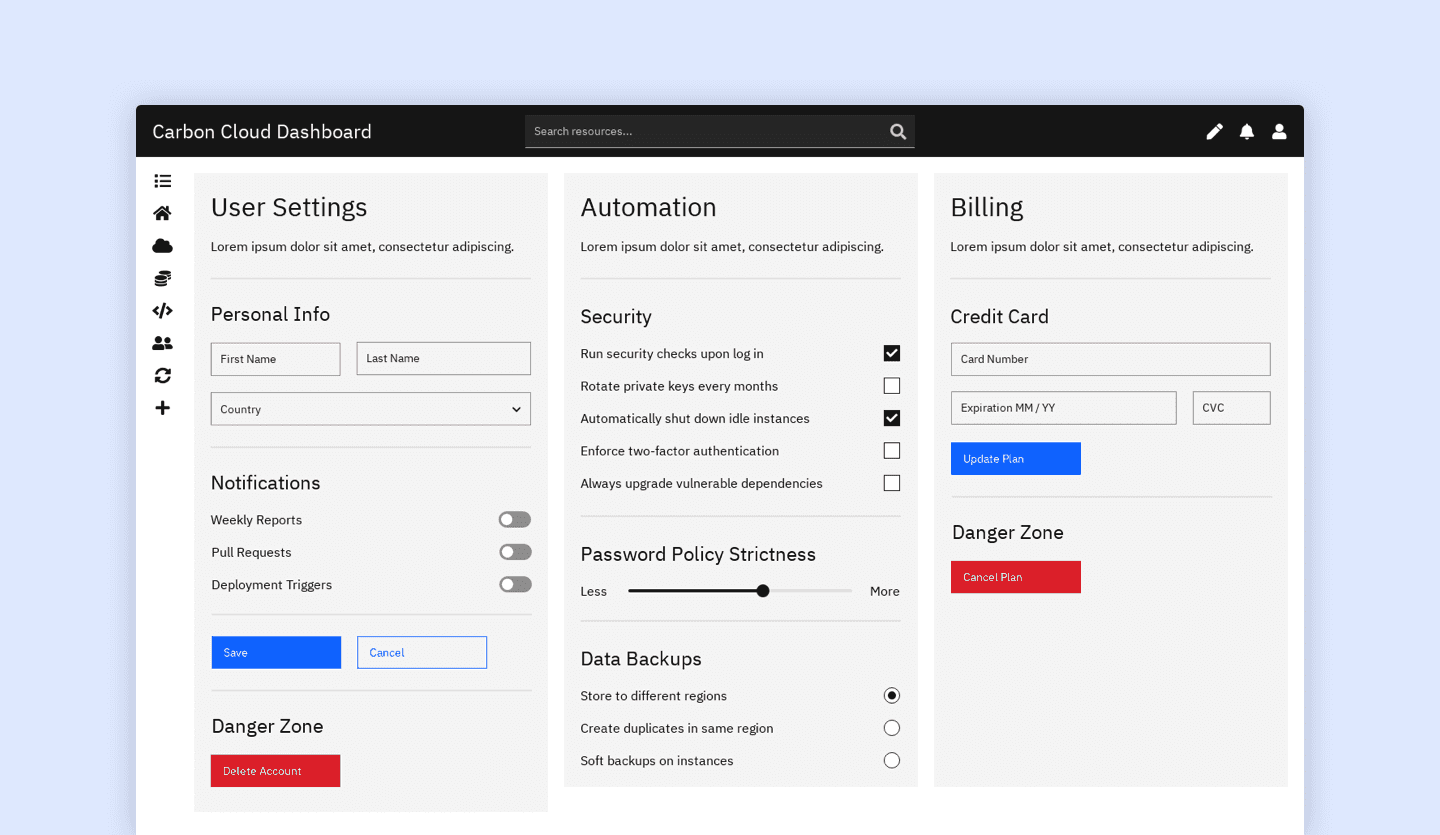
Task: Open the database coins sidebar icon
Action: point(162,278)
